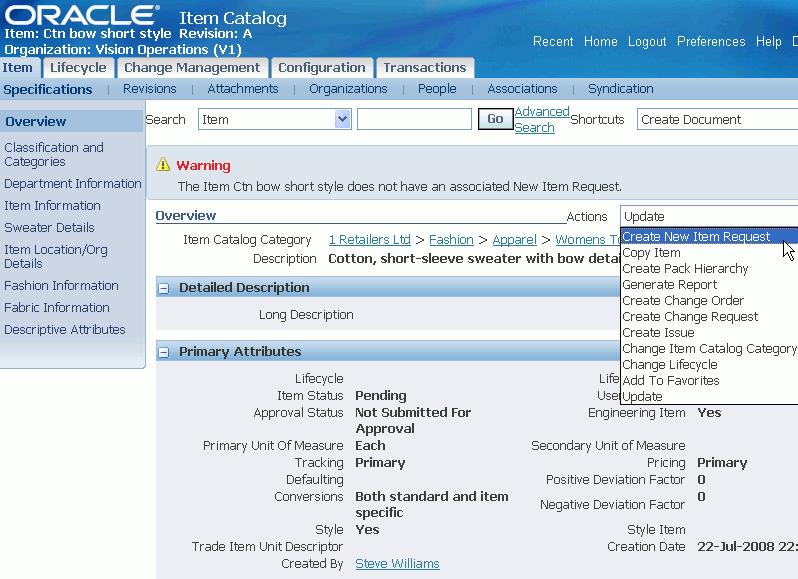Viewport: 798px width, 579px height.
Task: Open the Advanced Search link
Action: 542,120
